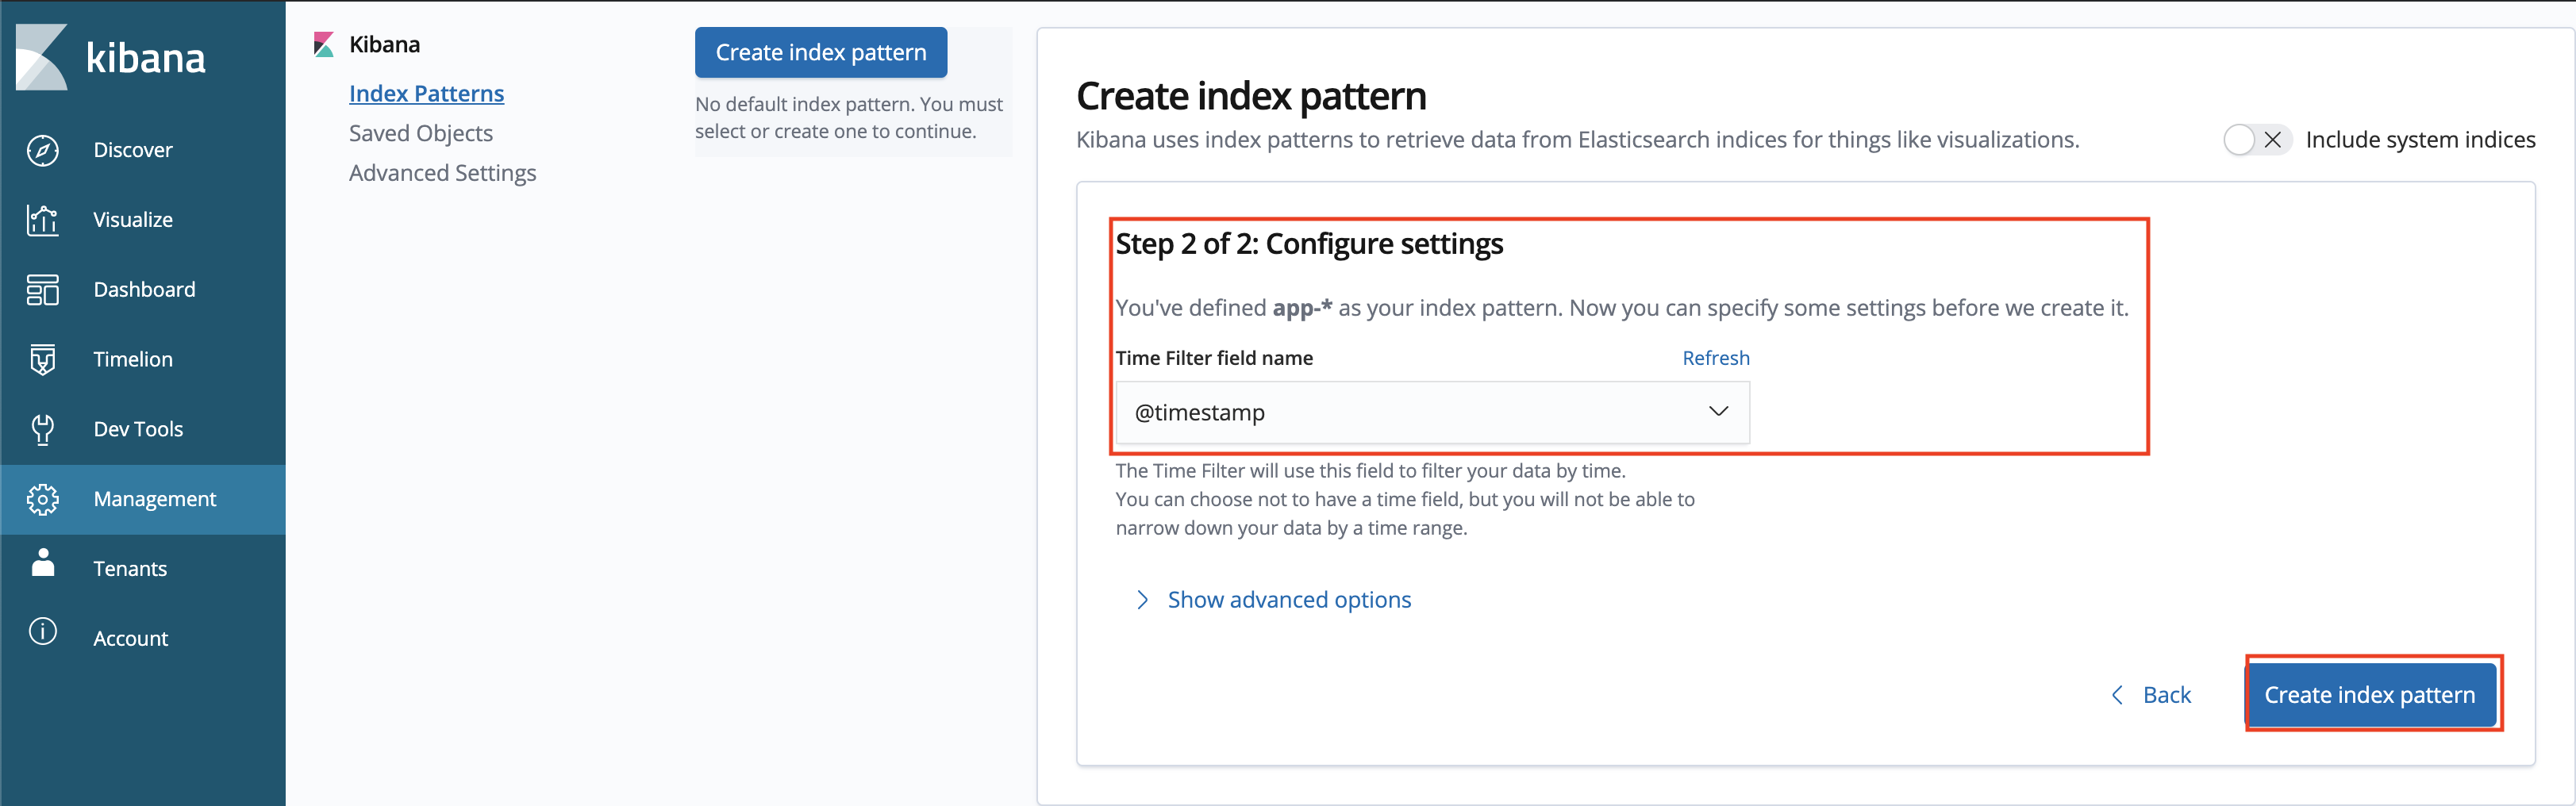Open Visualize via chart icon
2576x806 pixels.
42,220
